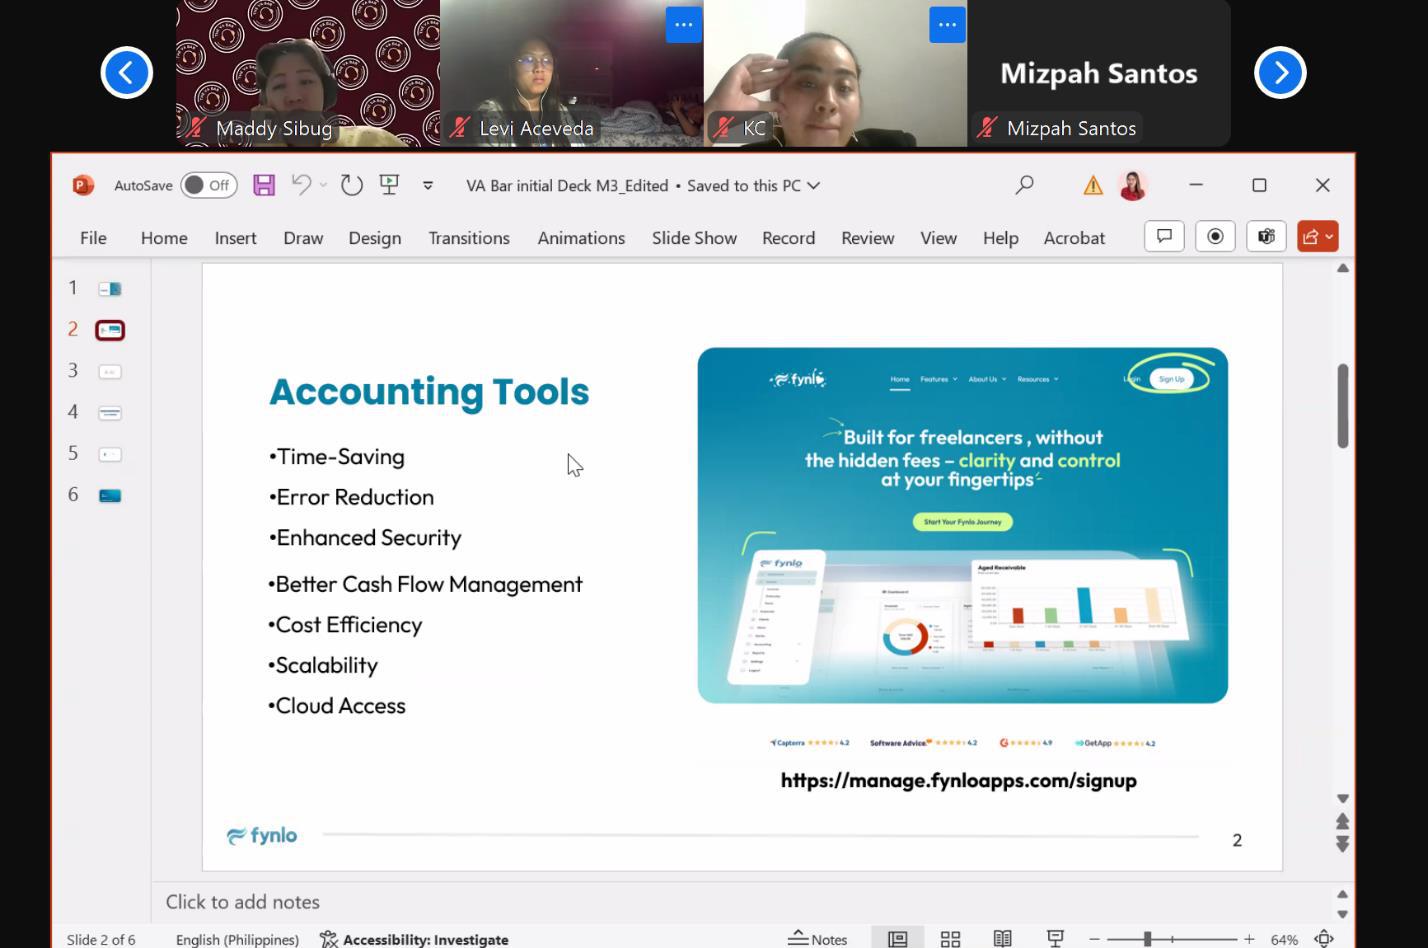
Task: Select slide 5 thumbnail
Action: click(110, 454)
